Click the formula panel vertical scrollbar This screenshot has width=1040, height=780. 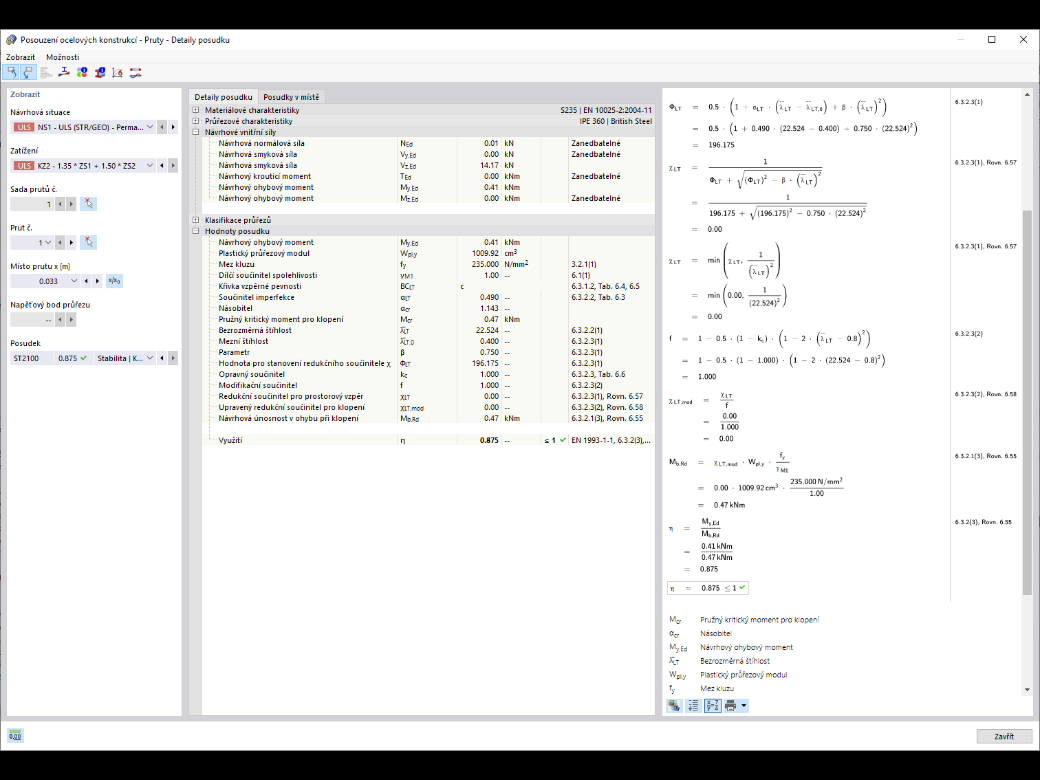(1027, 402)
